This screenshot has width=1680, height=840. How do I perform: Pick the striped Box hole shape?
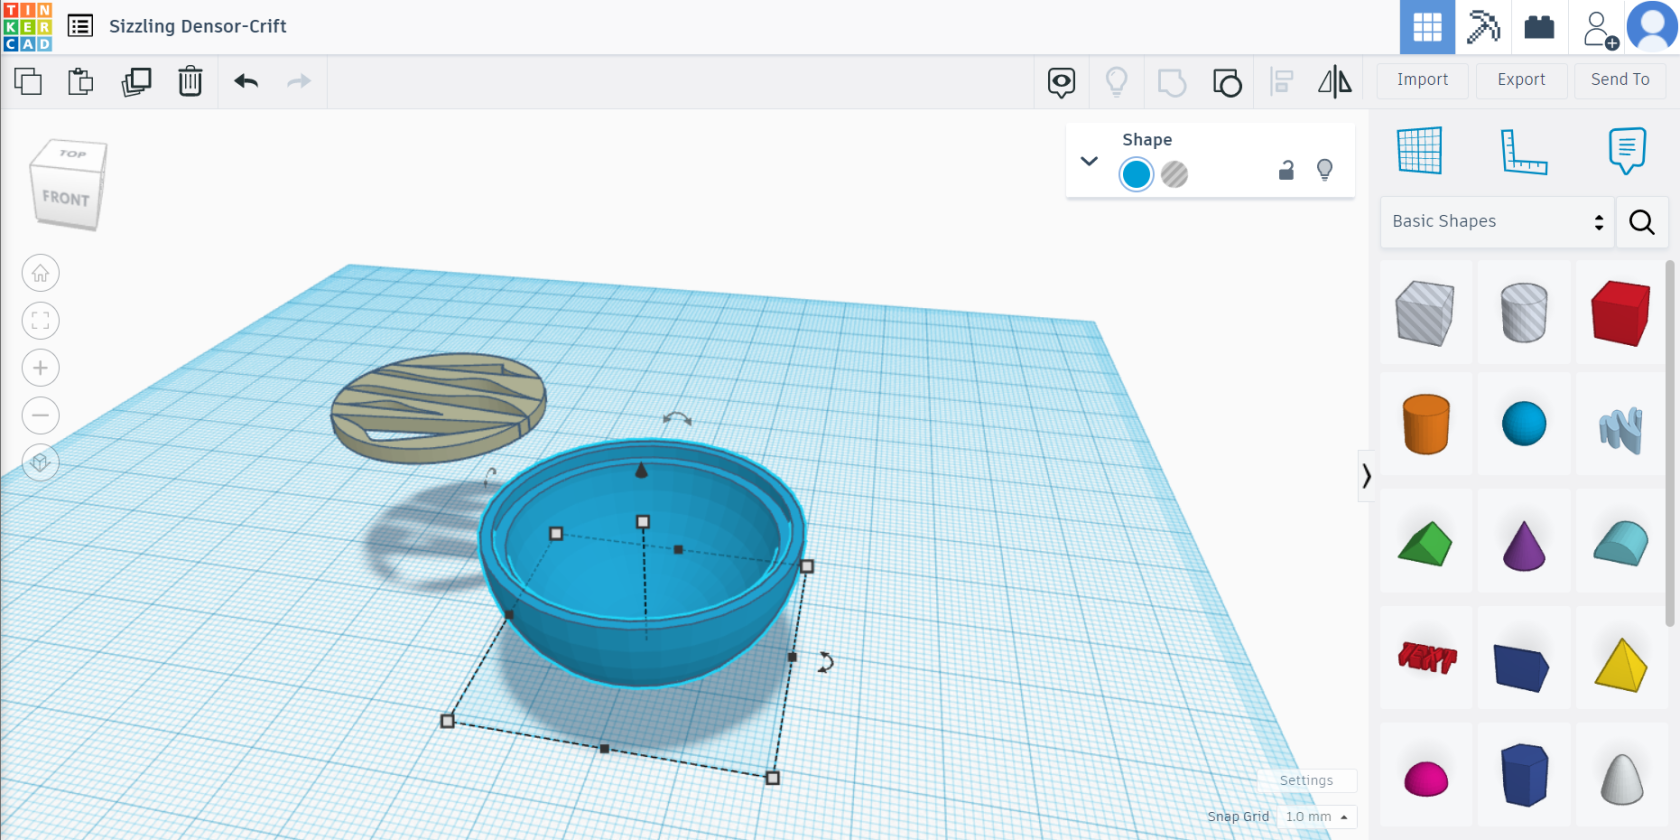(x=1426, y=312)
